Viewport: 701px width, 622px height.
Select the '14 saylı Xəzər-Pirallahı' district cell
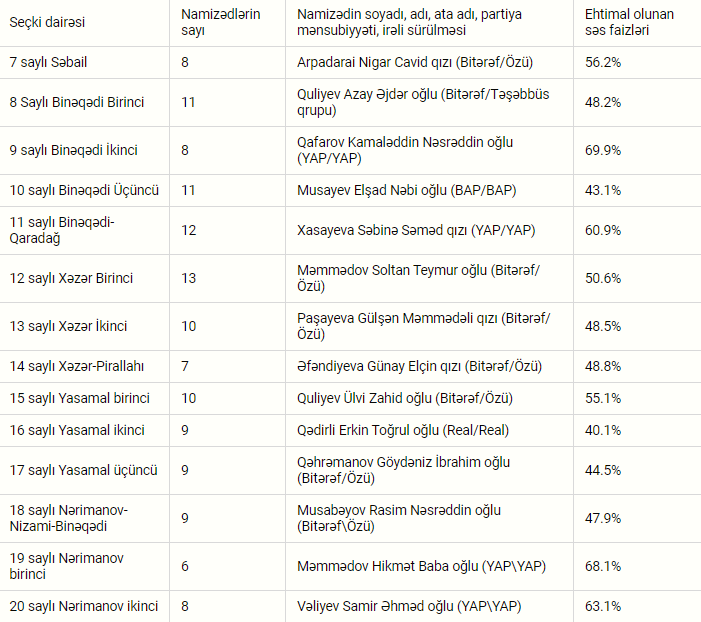[77, 366]
